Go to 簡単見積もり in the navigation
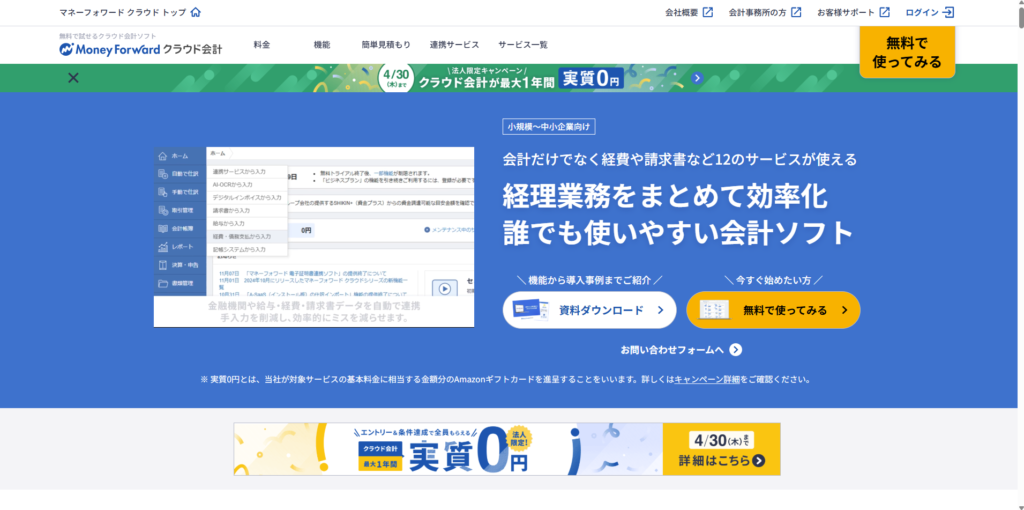This screenshot has width=1024, height=510. pyautogui.click(x=386, y=45)
